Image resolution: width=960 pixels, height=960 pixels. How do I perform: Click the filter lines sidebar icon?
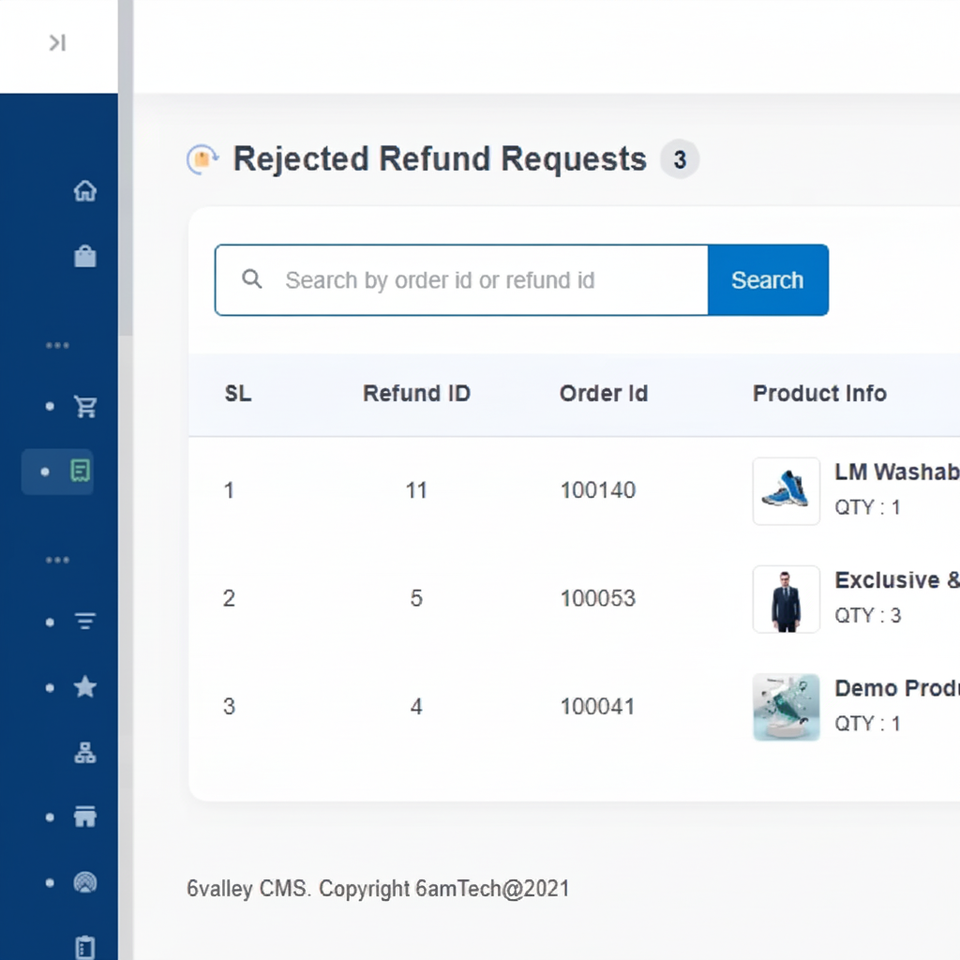[85, 622]
